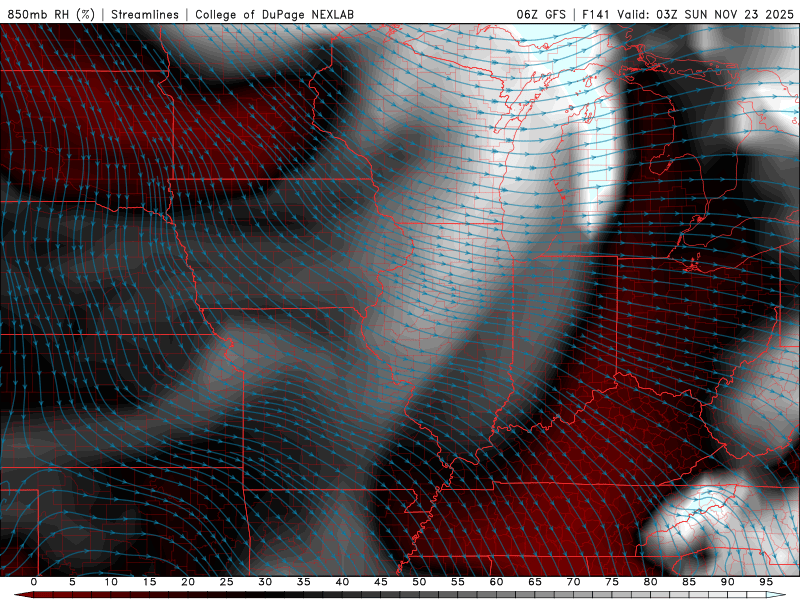Click the colorbar label "0"
The height and width of the screenshot is (600, 800).
34,582
